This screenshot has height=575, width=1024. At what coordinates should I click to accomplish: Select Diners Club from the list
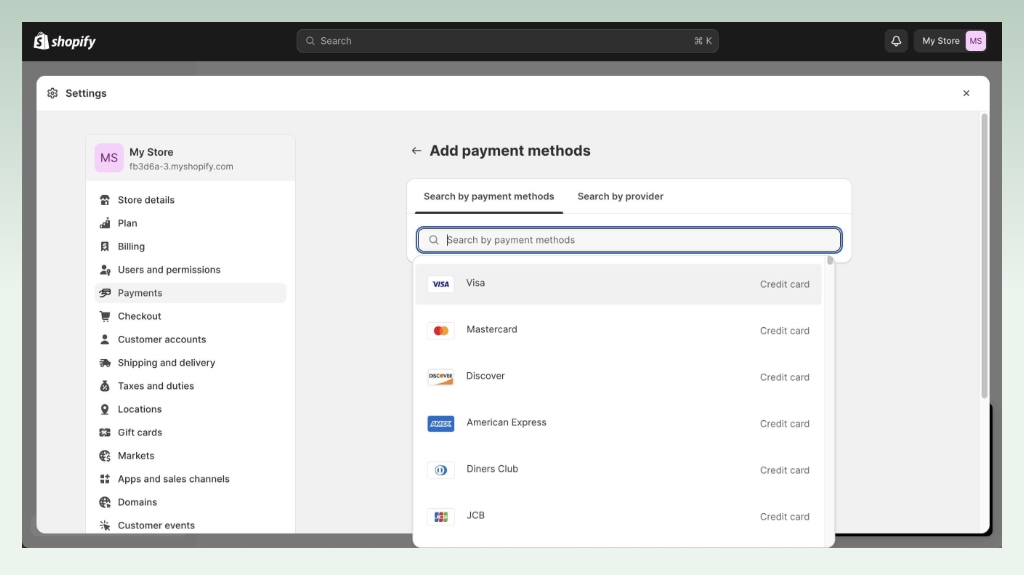[618, 470]
